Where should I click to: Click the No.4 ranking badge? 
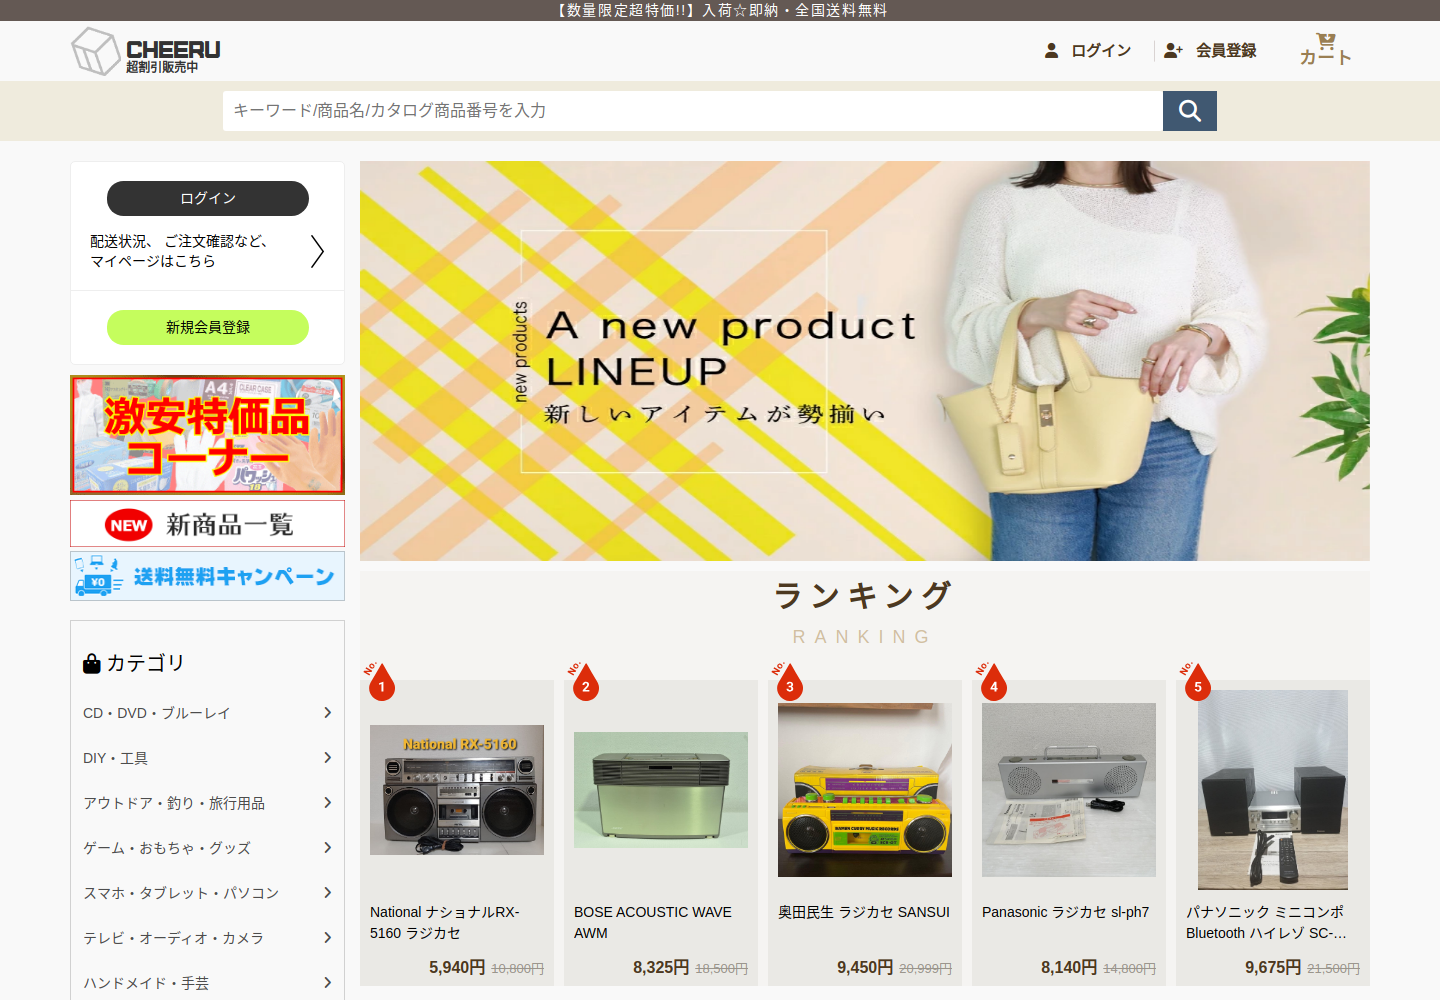point(992,682)
